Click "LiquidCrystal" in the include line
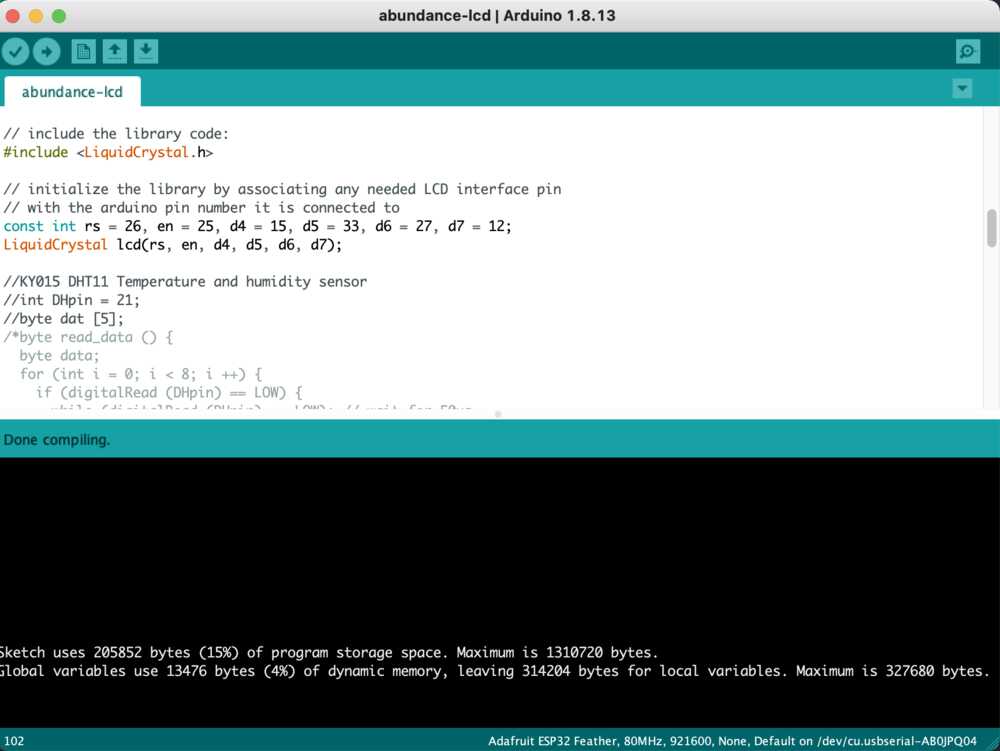 coord(136,152)
